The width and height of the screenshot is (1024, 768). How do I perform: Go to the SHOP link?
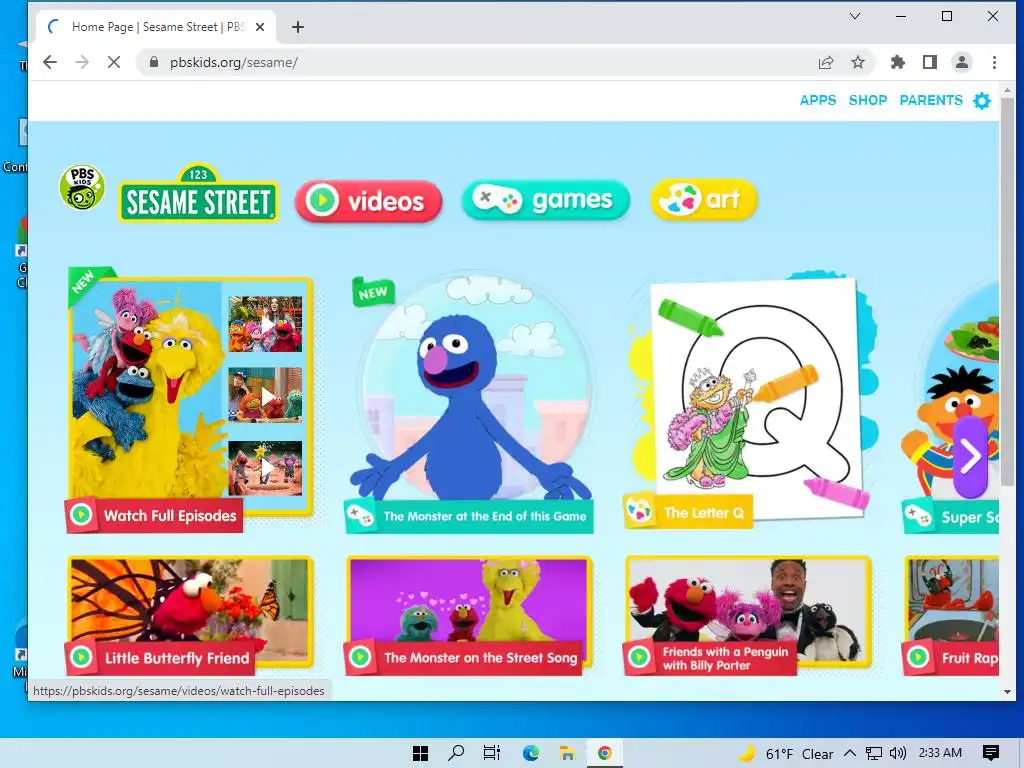tap(868, 100)
